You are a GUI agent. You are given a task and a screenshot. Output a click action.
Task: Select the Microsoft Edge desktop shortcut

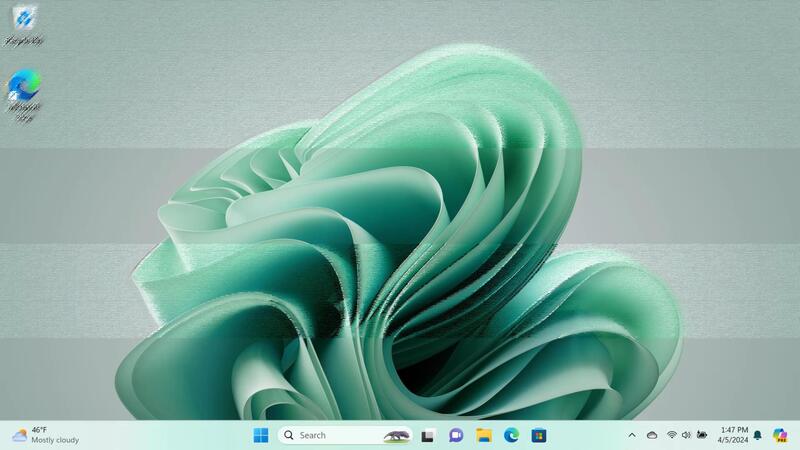[x=24, y=95]
